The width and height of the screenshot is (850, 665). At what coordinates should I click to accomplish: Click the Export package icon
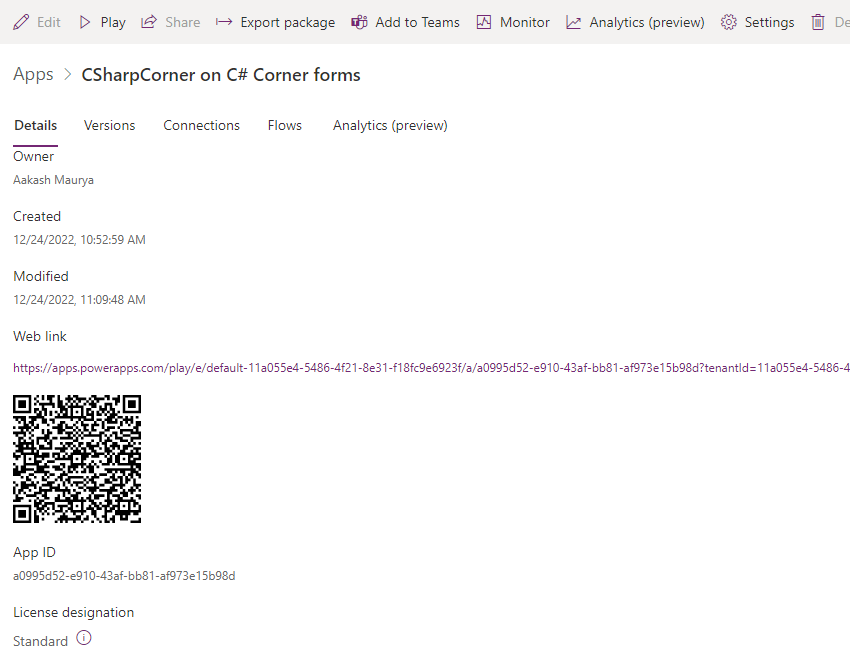(226, 21)
